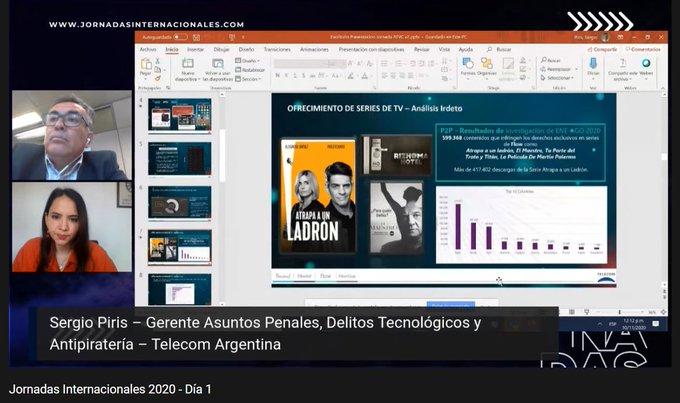This screenshot has width=680, height=403.
Task: Open the Presentación con diapositivas tab
Action: [x=371, y=49]
